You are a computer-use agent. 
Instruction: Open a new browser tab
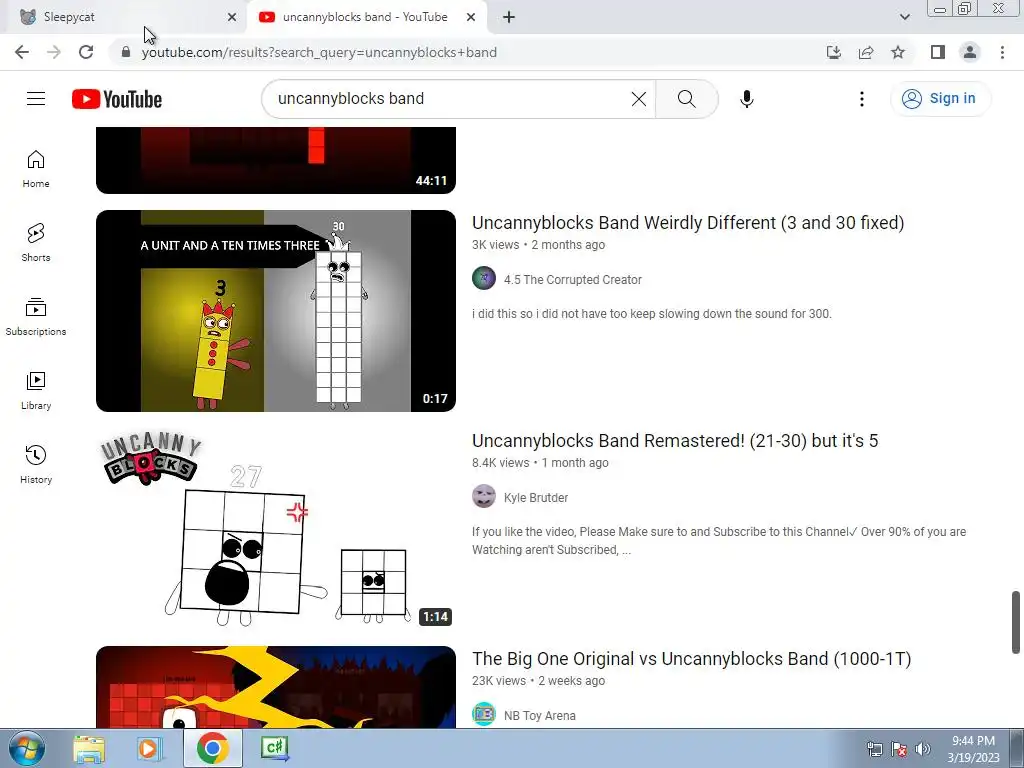509,17
